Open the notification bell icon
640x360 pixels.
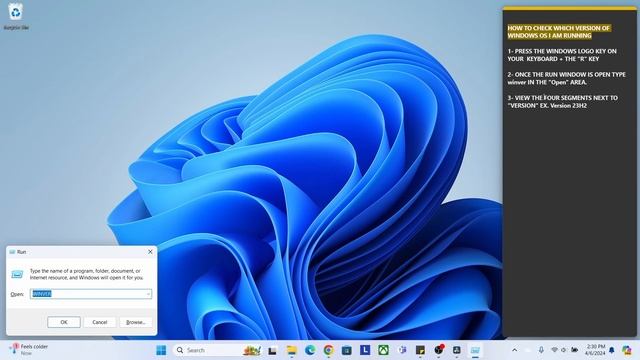612,350
